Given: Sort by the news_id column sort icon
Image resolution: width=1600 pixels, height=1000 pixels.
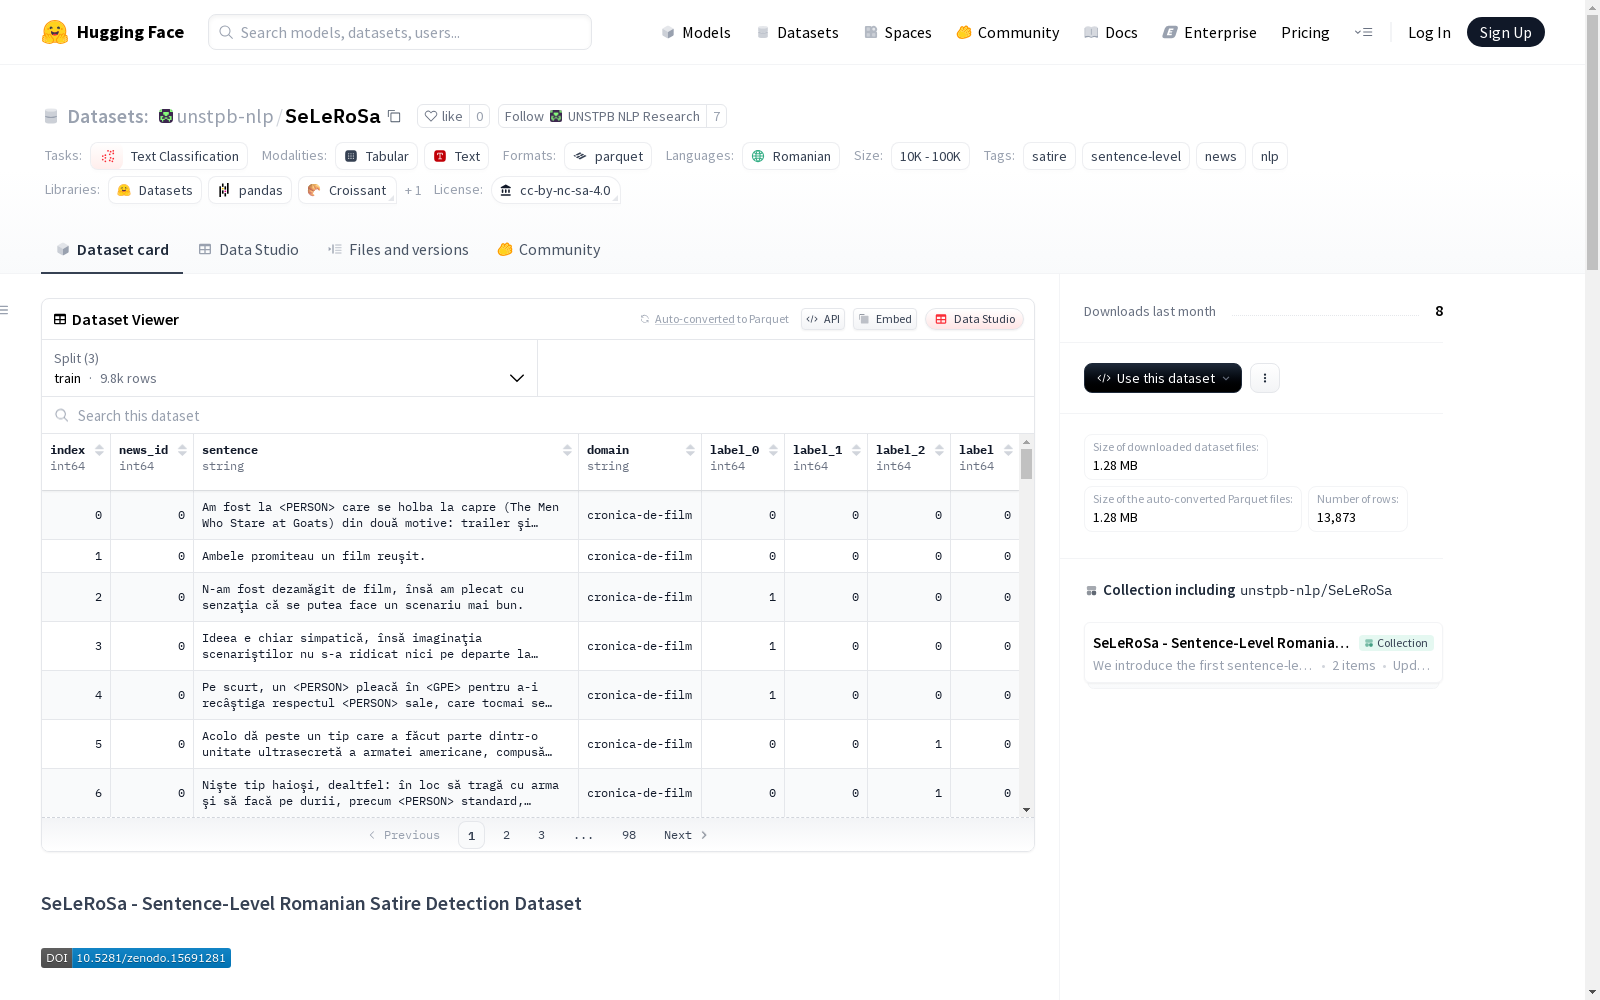Looking at the screenshot, I should point(182,450).
